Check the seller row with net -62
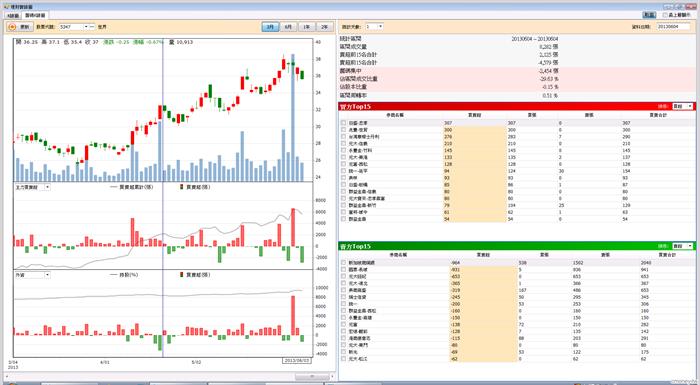The image size is (700, 385). click(x=343, y=359)
